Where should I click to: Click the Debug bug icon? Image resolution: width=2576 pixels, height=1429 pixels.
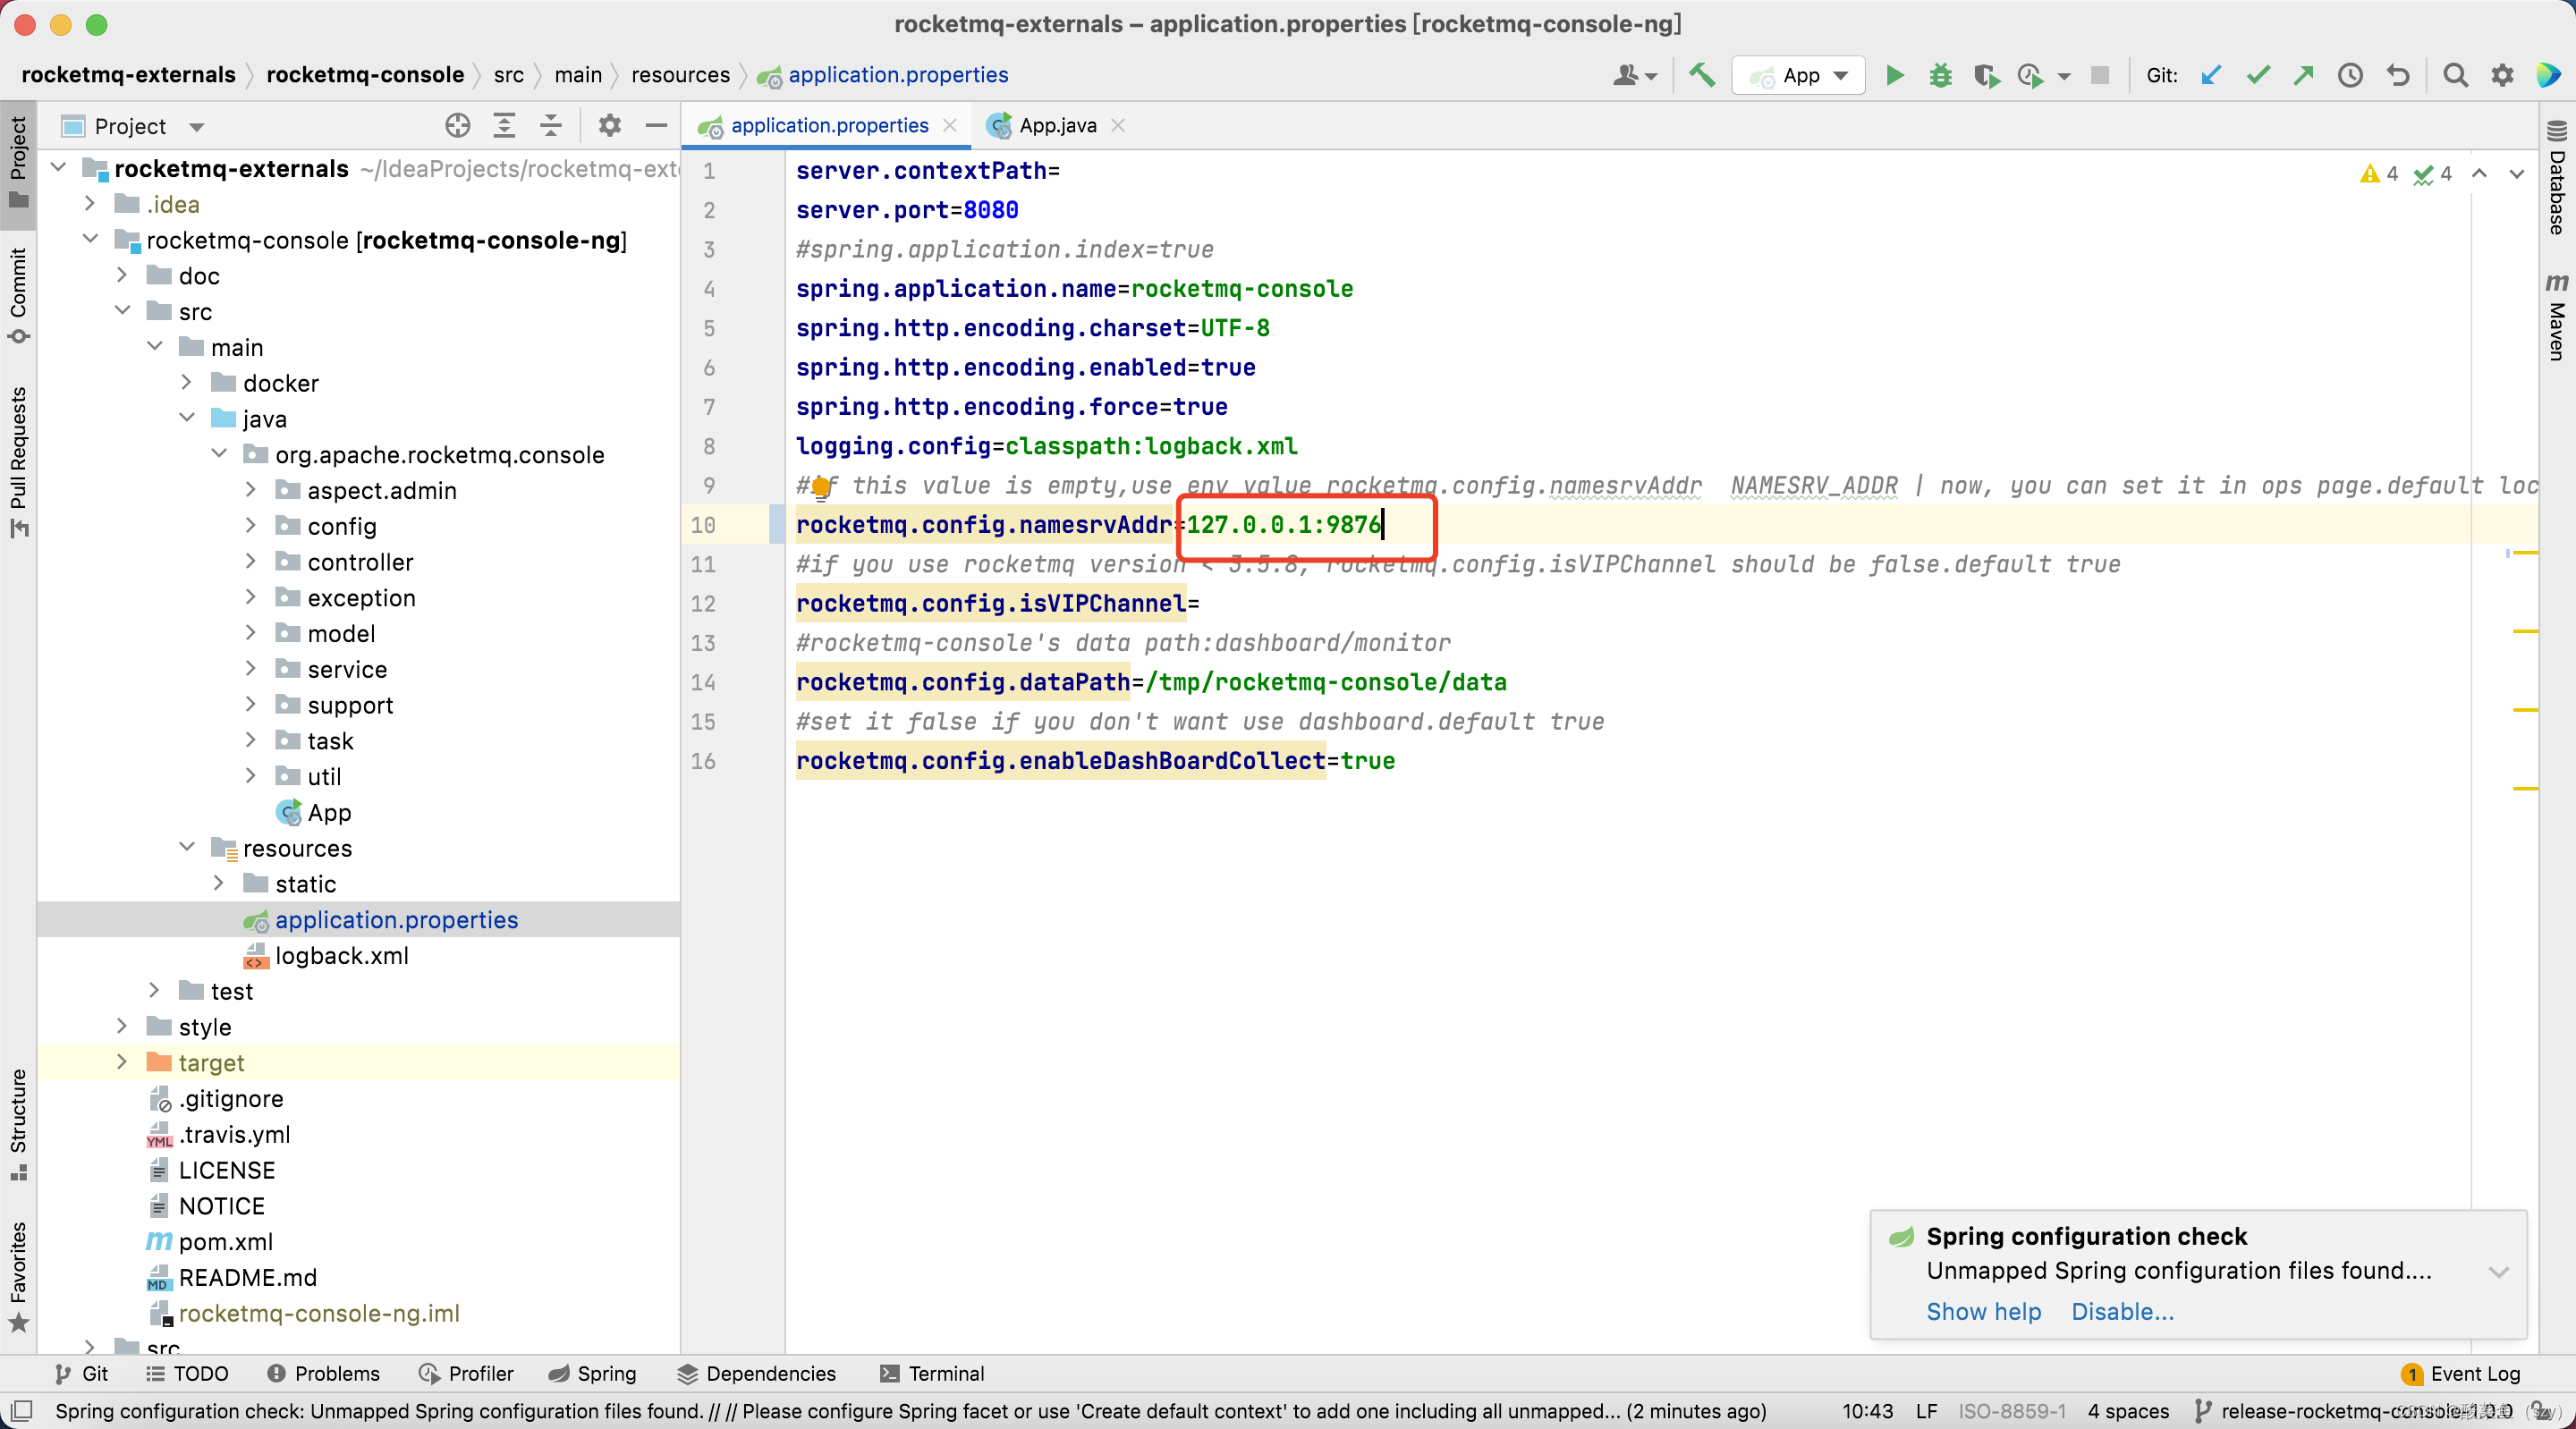tap(1940, 75)
